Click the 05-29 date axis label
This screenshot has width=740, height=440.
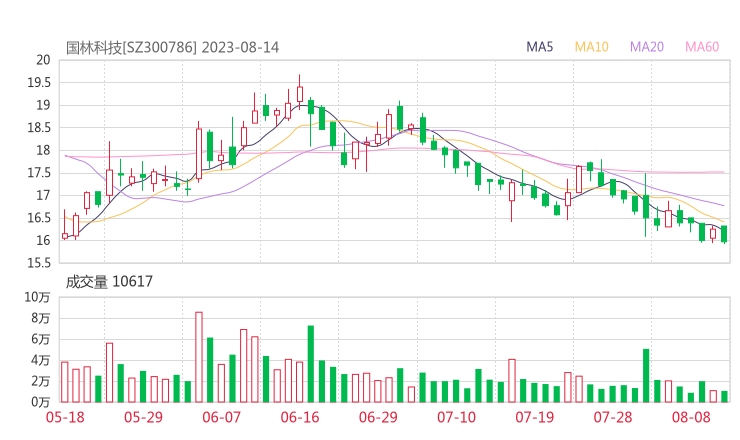pyautogui.click(x=143, y=417)
